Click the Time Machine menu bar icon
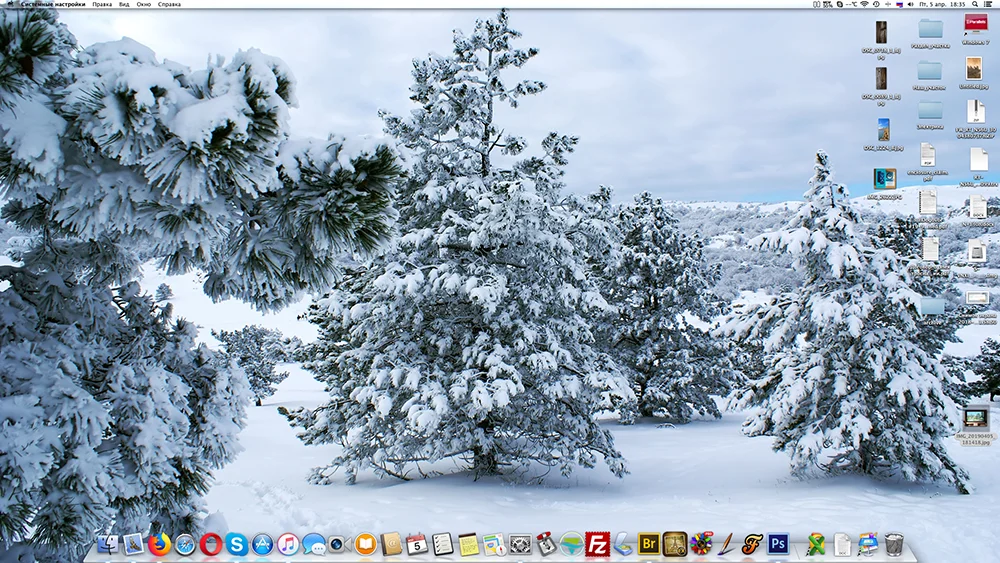The height and width of the screenshot is (563, 1000). click(876, 4)
